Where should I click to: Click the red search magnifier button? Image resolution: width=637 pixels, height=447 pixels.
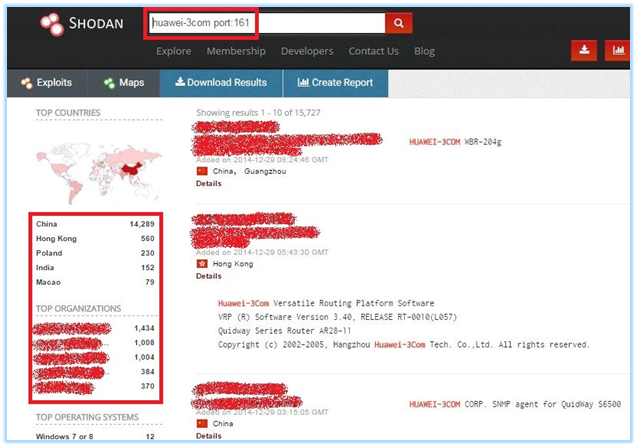tap(399, 23)
